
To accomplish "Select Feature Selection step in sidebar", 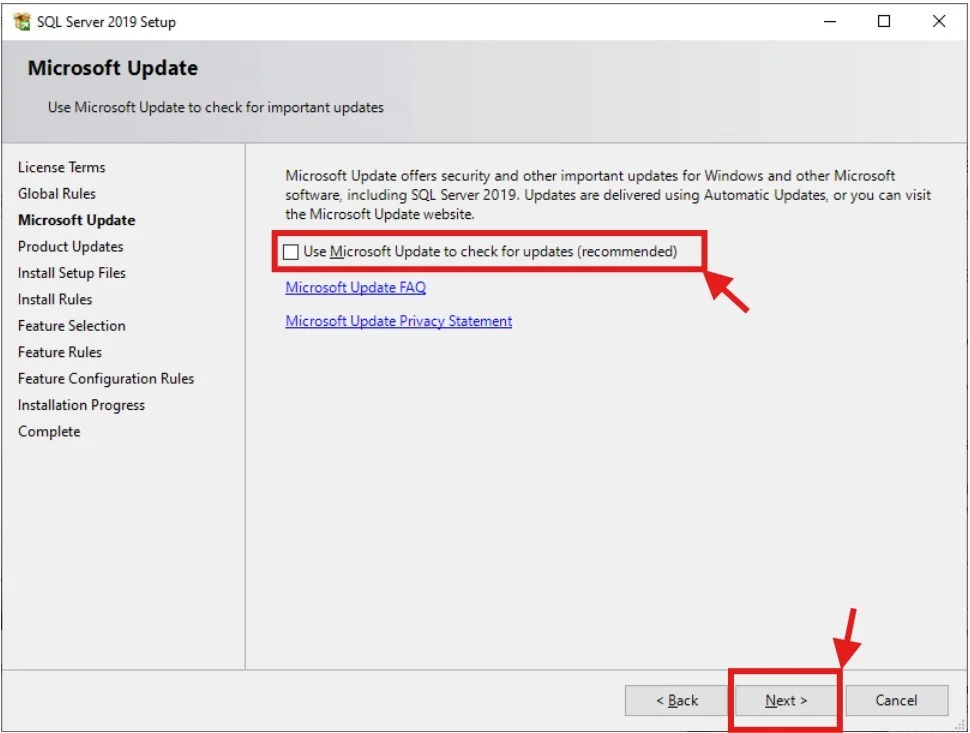I will [72, 325].
